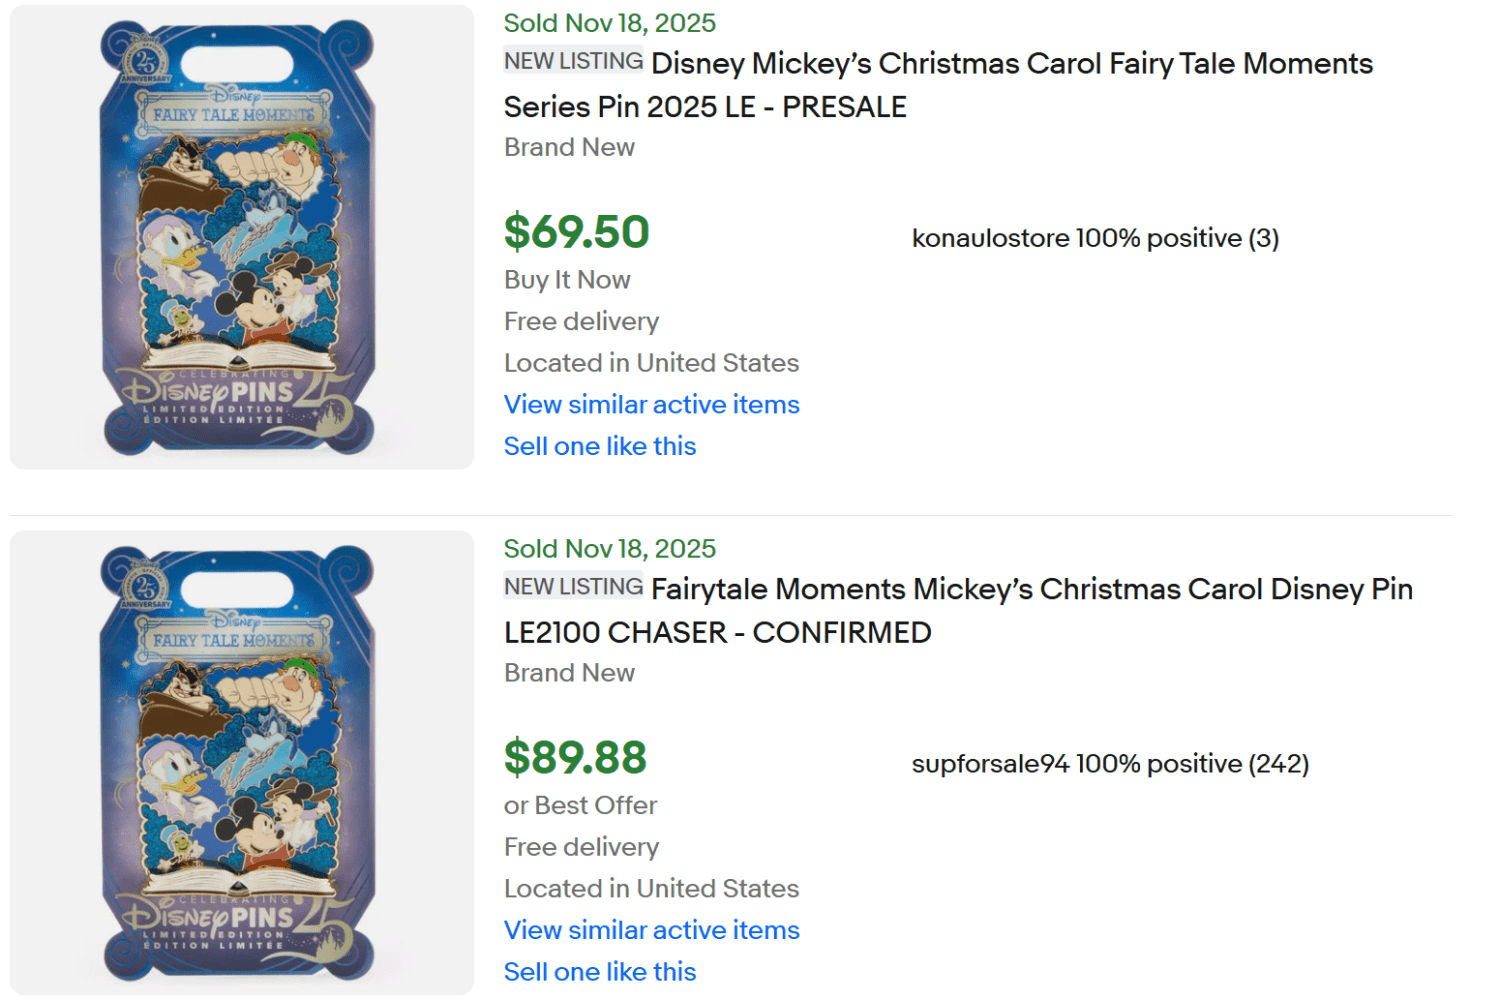Open the bottom Fairy Tale Moments pin thumbnail

240,762
